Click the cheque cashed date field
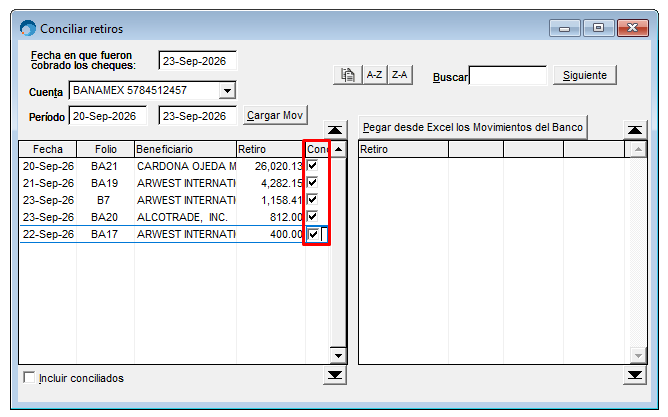668x417 pixels. pos(197,61)
